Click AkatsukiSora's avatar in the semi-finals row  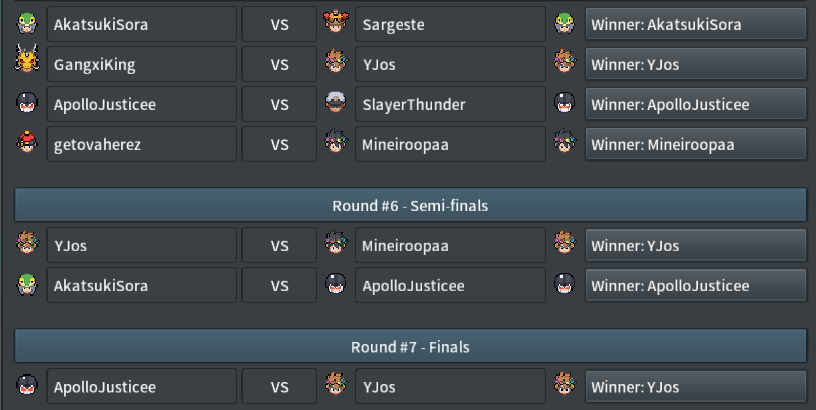(x=27, y=285)
